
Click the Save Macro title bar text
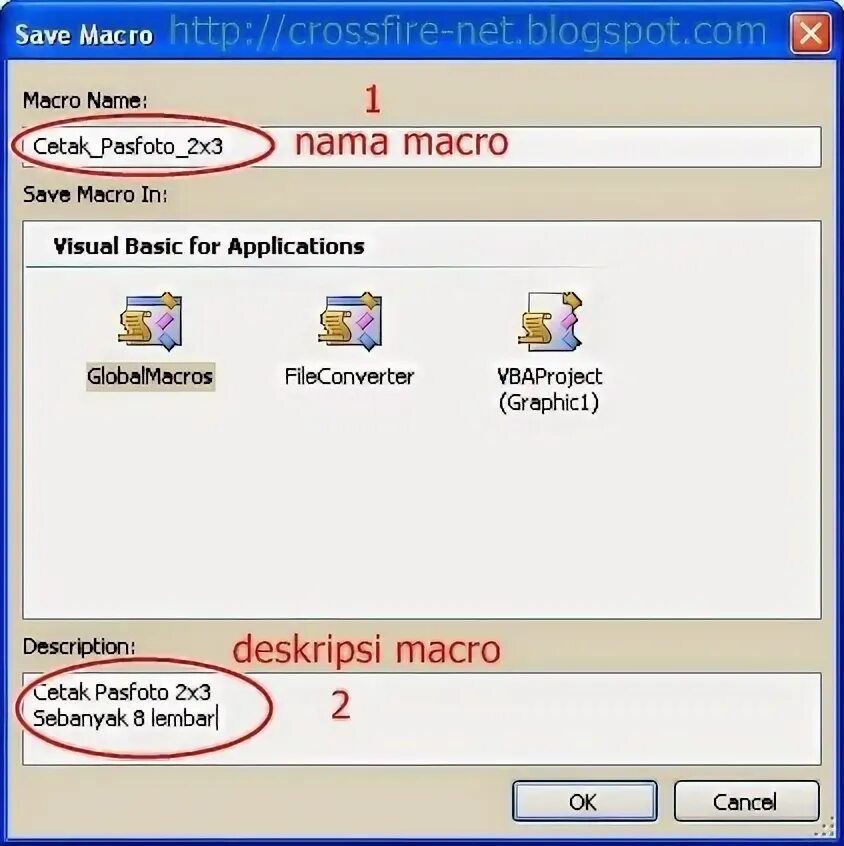pos(84,36)
